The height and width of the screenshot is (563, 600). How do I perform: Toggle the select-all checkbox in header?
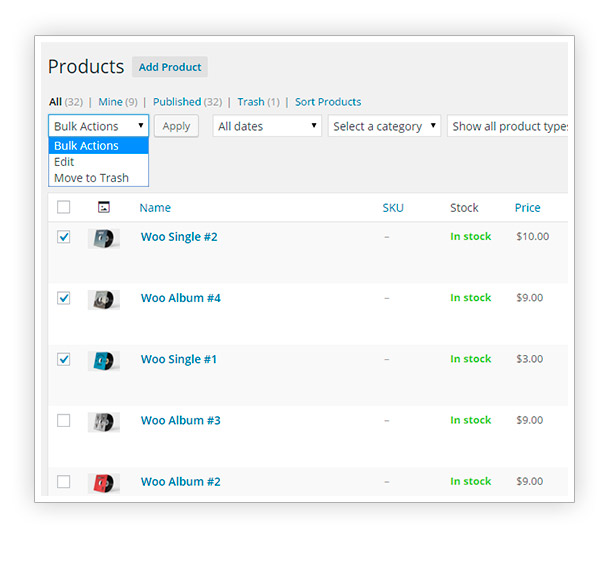click(64, 207)
